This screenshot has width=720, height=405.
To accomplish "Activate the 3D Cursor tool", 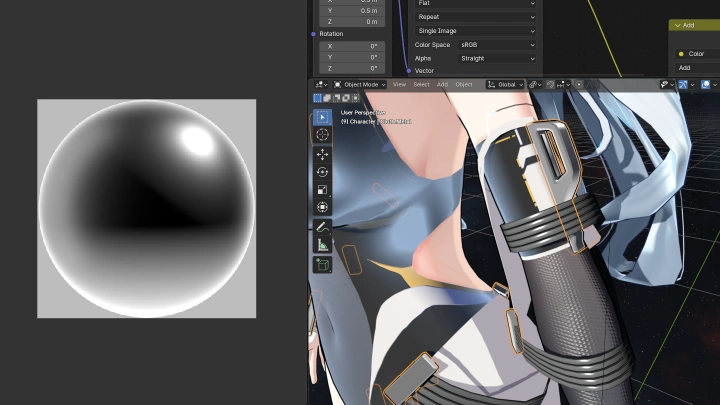I will pyautogui.click(x=322, y=135).
